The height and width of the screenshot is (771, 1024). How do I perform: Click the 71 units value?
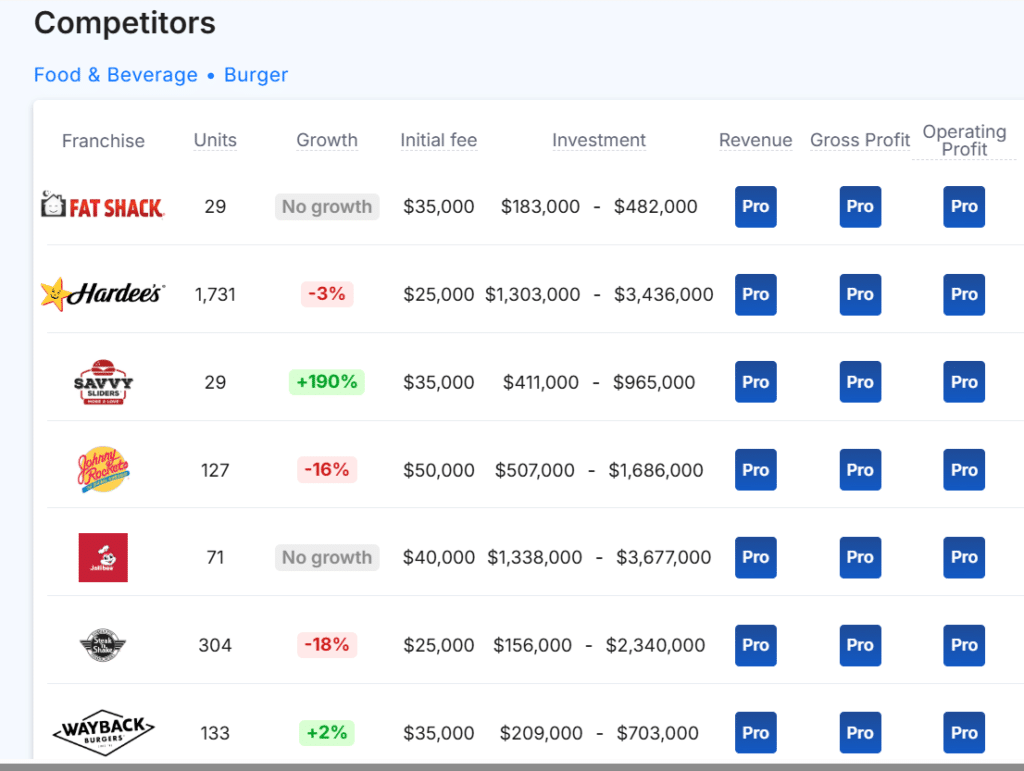[x=215, y=558]
